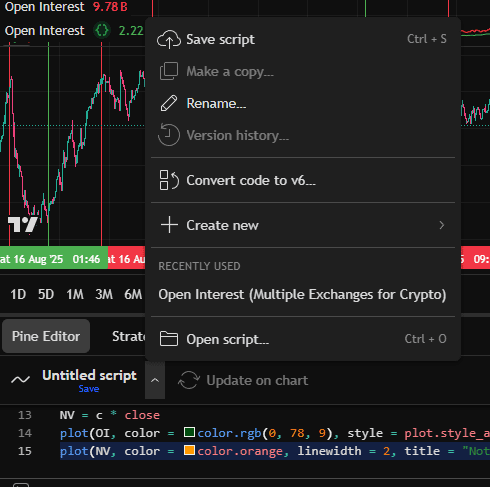
Task: Click the Create new plus icon
Action: point(169,225)
